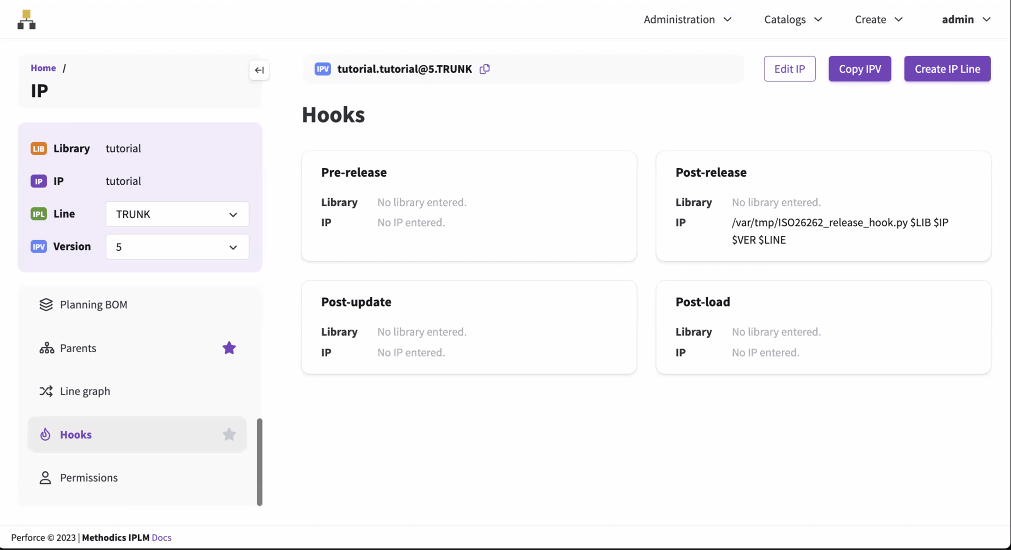
Task: Collapse the sidebar with arrow icon
Action: (x=259, y=70)
